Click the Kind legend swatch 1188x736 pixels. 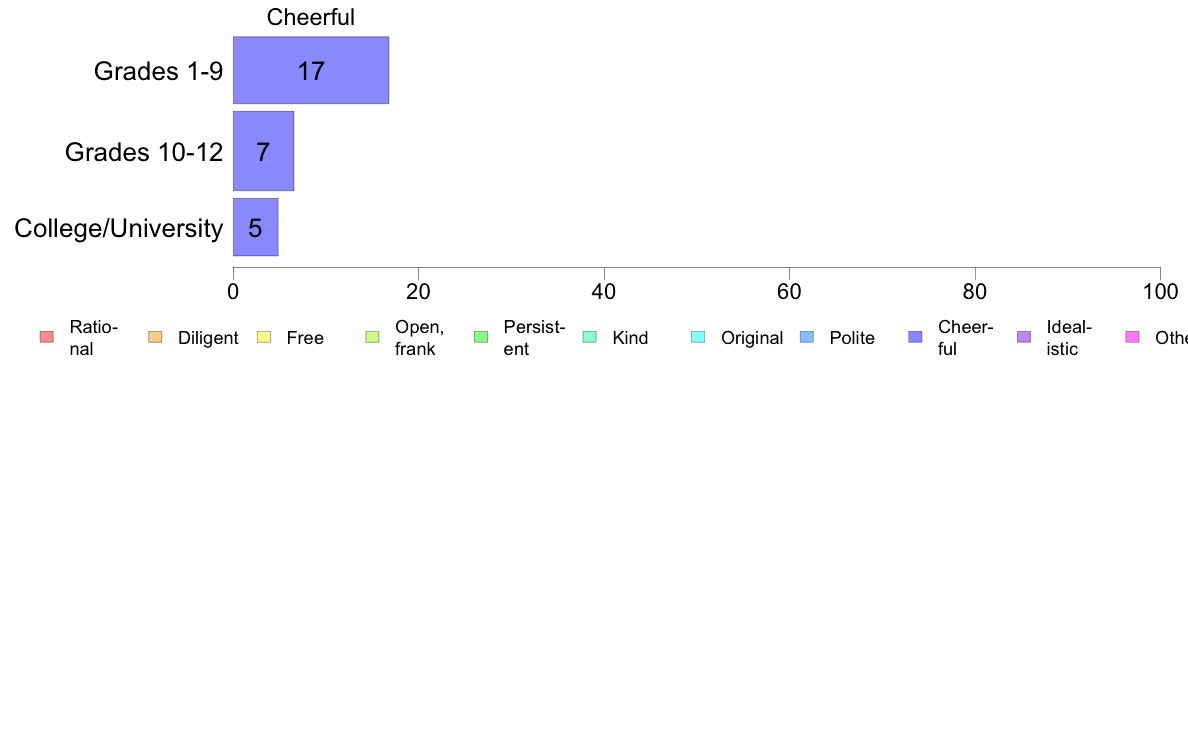point(589,337)
